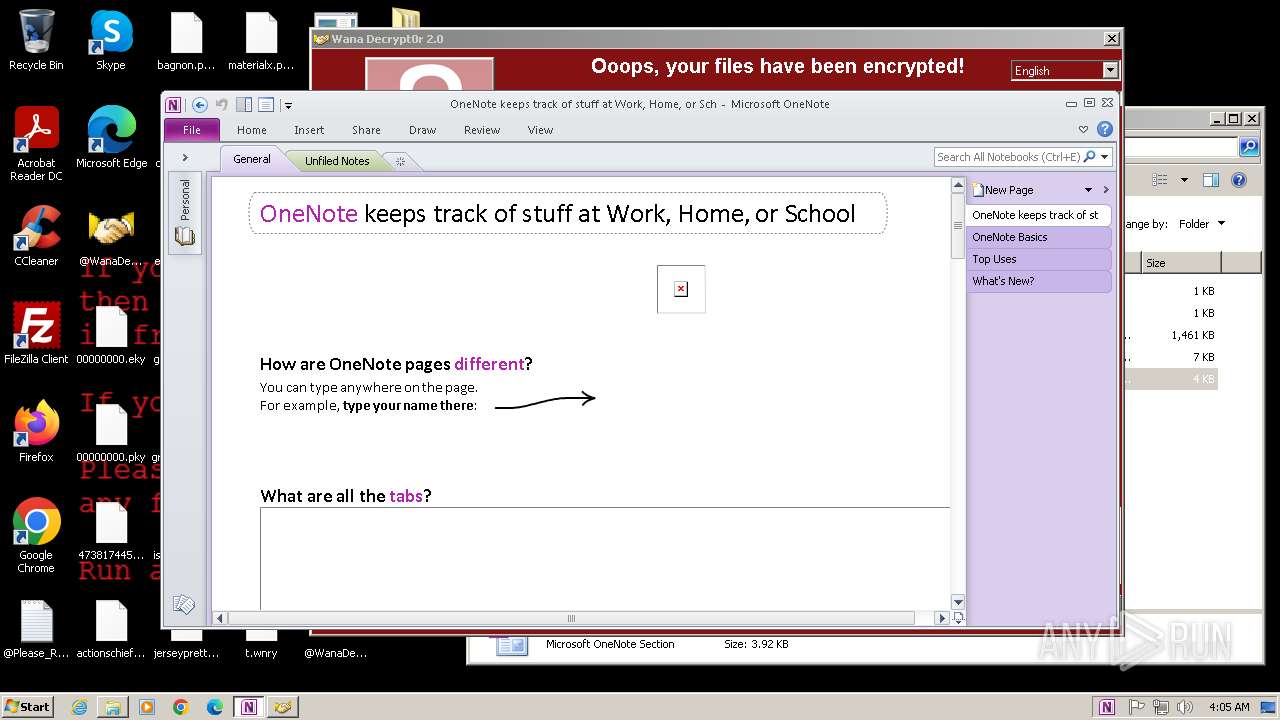Open the View ribbon tab
Image resolution: width=1280 pixels, height=720 pixels.
pos(540,130)
